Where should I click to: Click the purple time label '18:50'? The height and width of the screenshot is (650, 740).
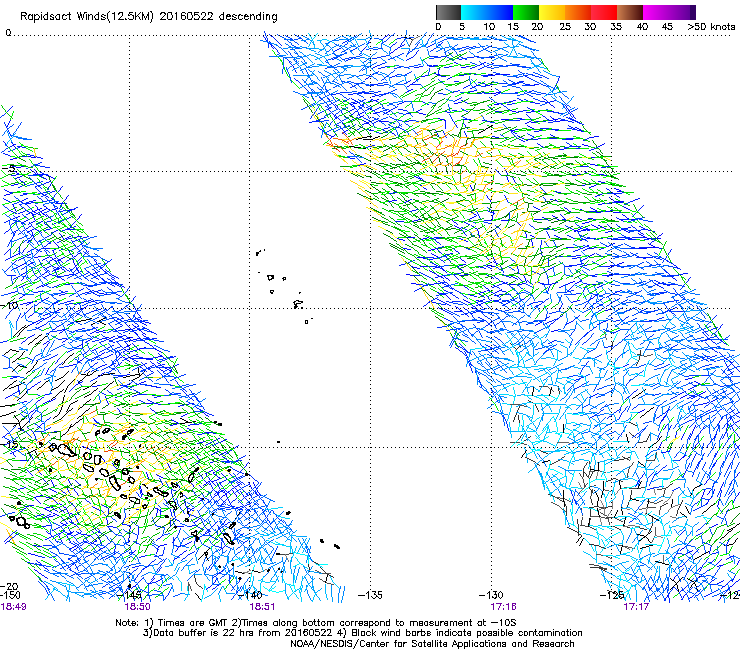point(137,606)
